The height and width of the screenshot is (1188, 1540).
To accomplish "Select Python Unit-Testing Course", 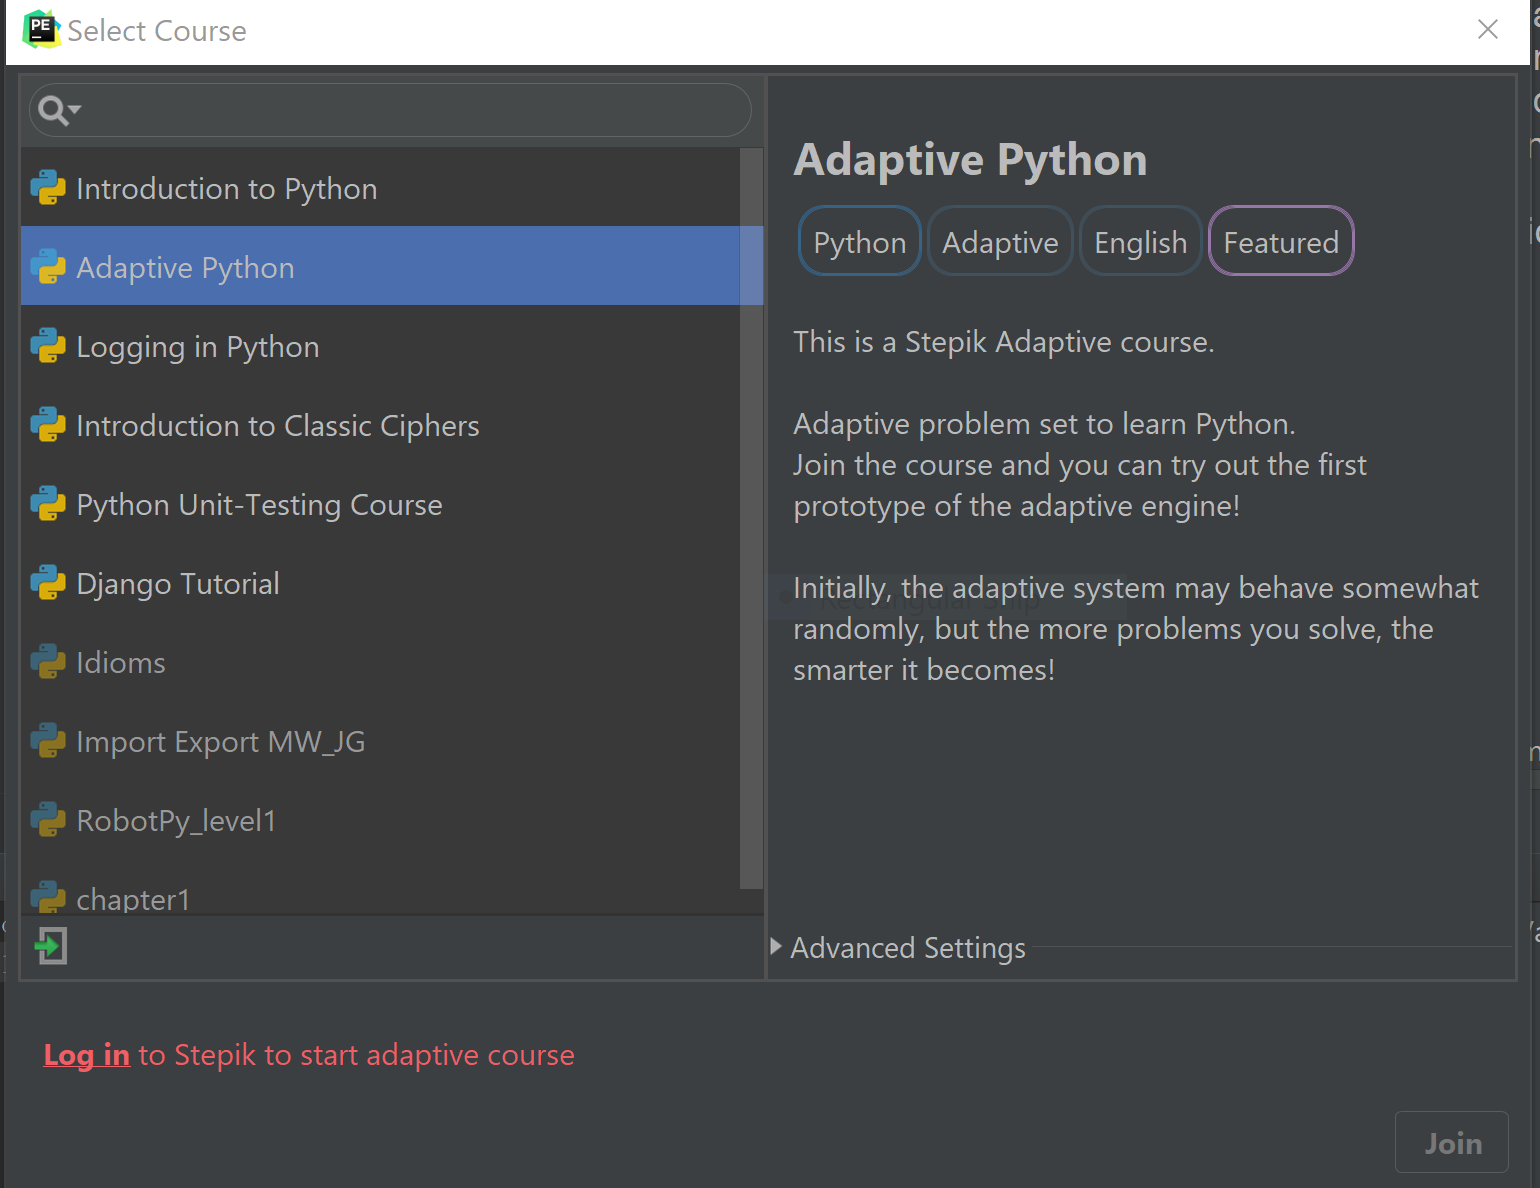I will (381, 504).
